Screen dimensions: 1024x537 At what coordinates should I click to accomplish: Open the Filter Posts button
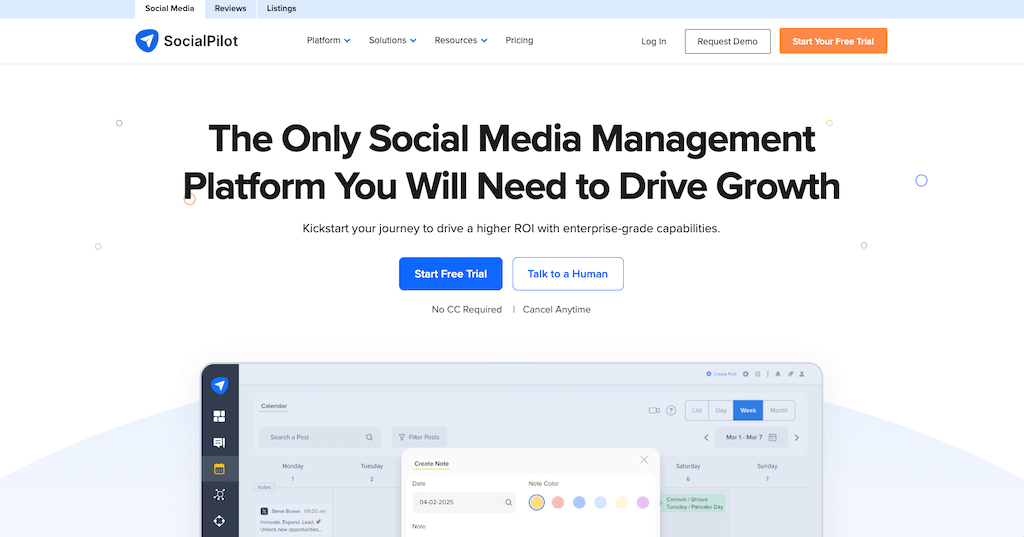tap(419, 437)
